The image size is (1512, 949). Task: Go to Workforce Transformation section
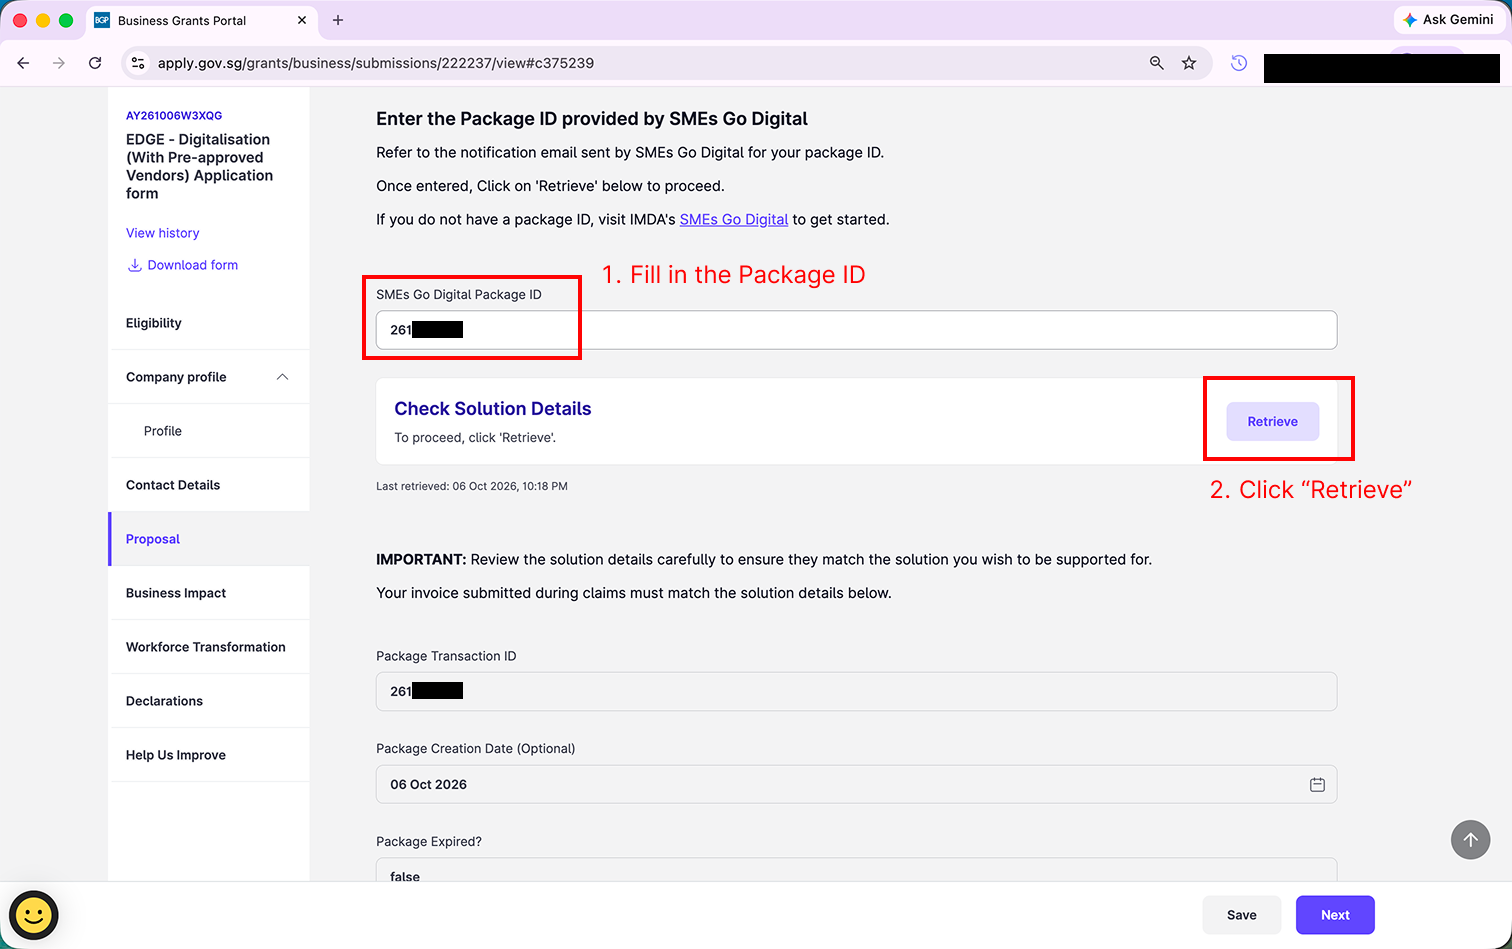point(209,647)
